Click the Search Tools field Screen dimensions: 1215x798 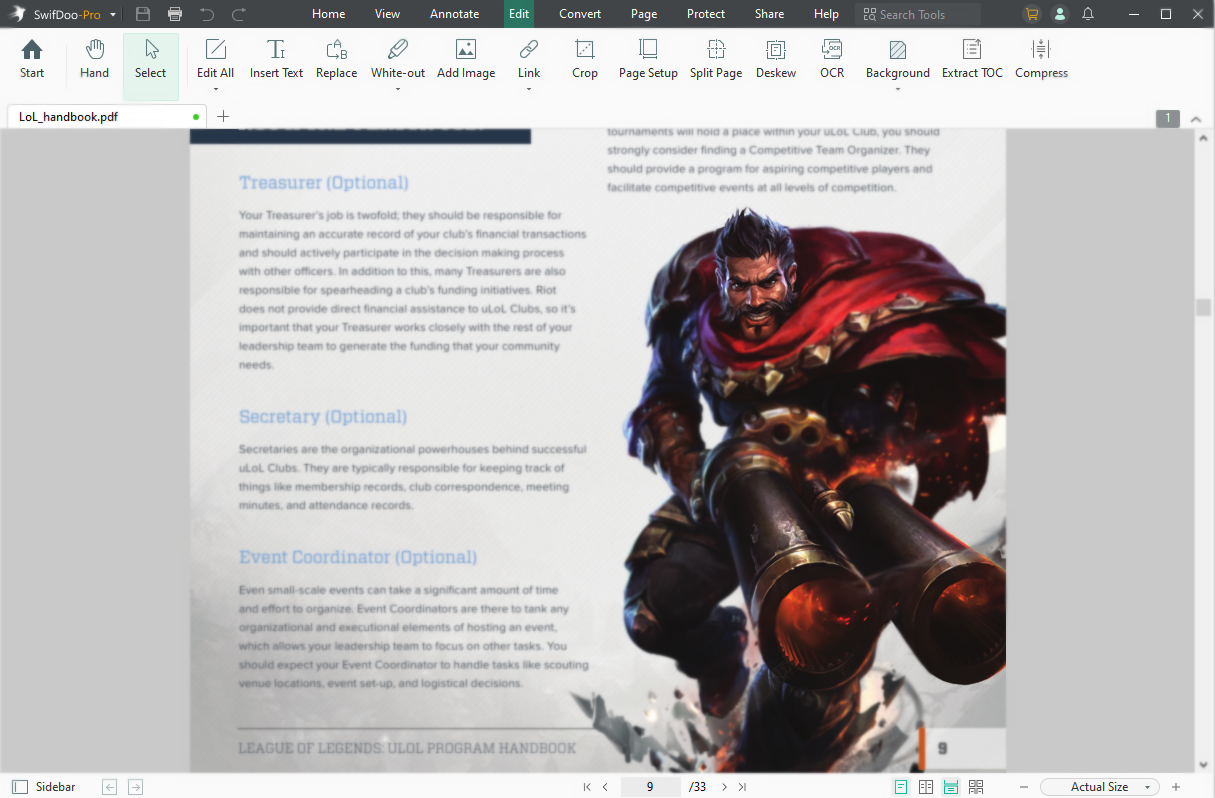click(x=919, y=14)
